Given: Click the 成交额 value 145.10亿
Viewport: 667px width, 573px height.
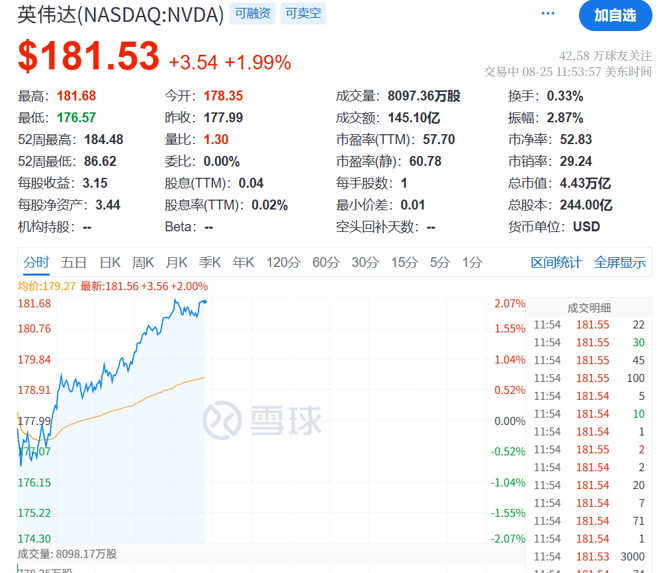Looking at the screenshot, I should [x=414, y=118].
